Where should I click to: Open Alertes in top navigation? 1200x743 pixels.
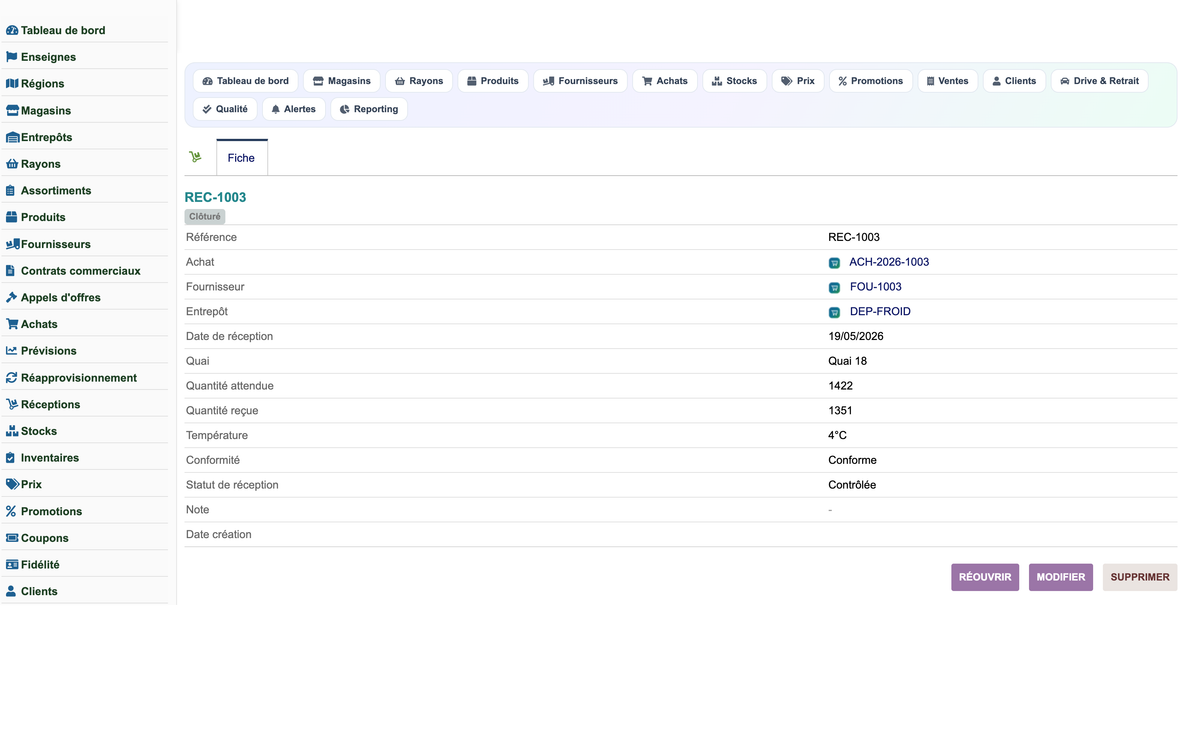pyautogui.click(x=294, y=109)
